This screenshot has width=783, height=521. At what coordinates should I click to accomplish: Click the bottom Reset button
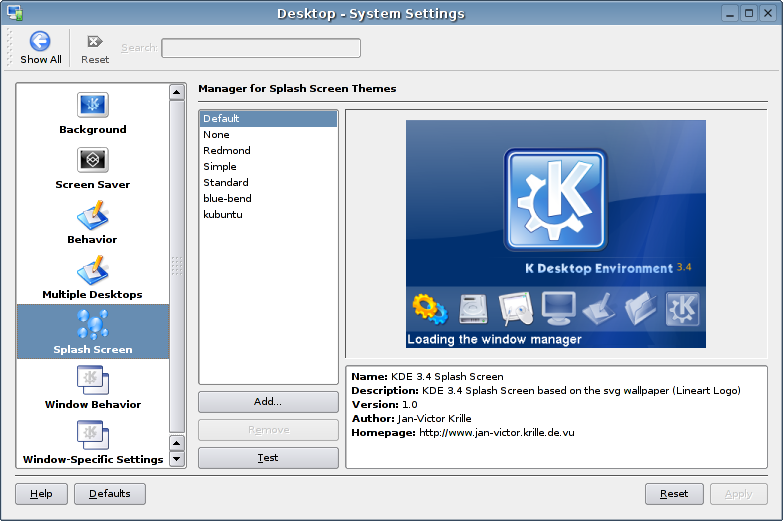(674, 494)
